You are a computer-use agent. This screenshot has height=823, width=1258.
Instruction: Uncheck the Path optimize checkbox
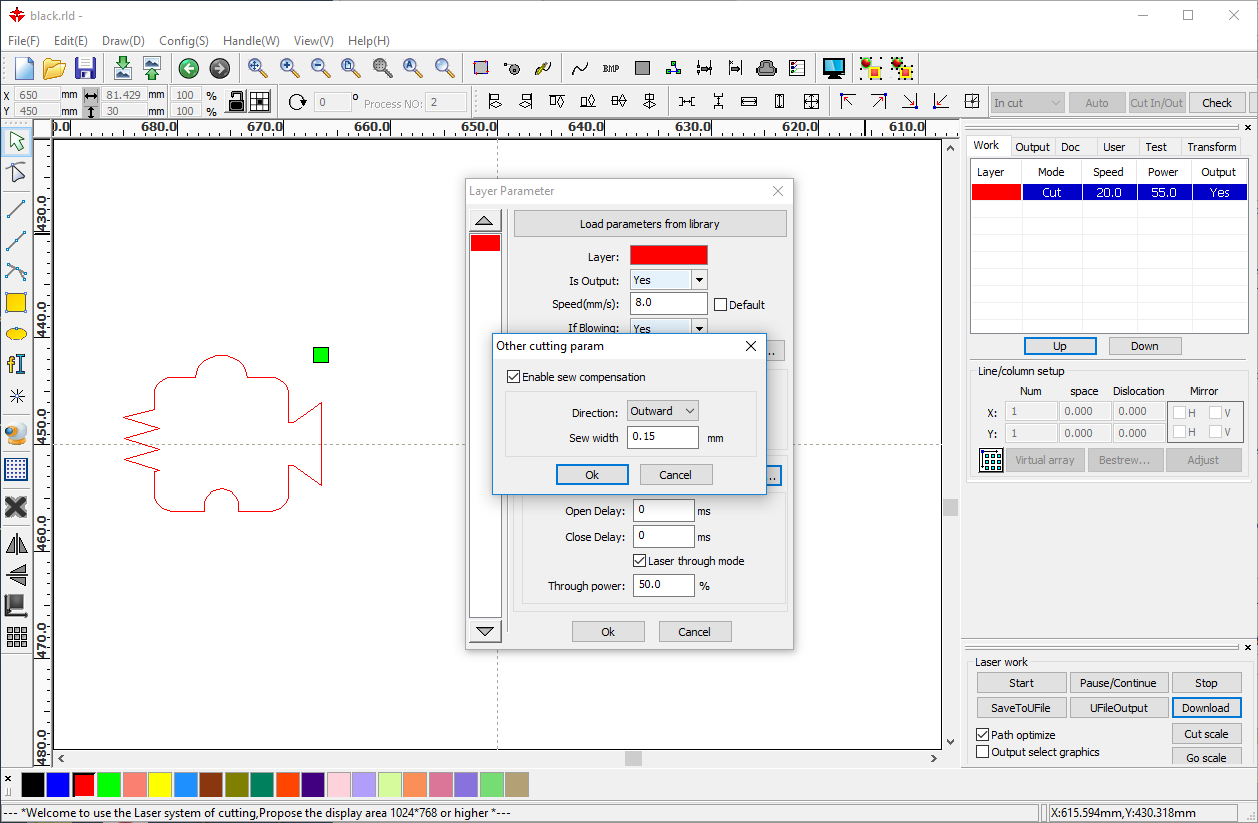982,735
